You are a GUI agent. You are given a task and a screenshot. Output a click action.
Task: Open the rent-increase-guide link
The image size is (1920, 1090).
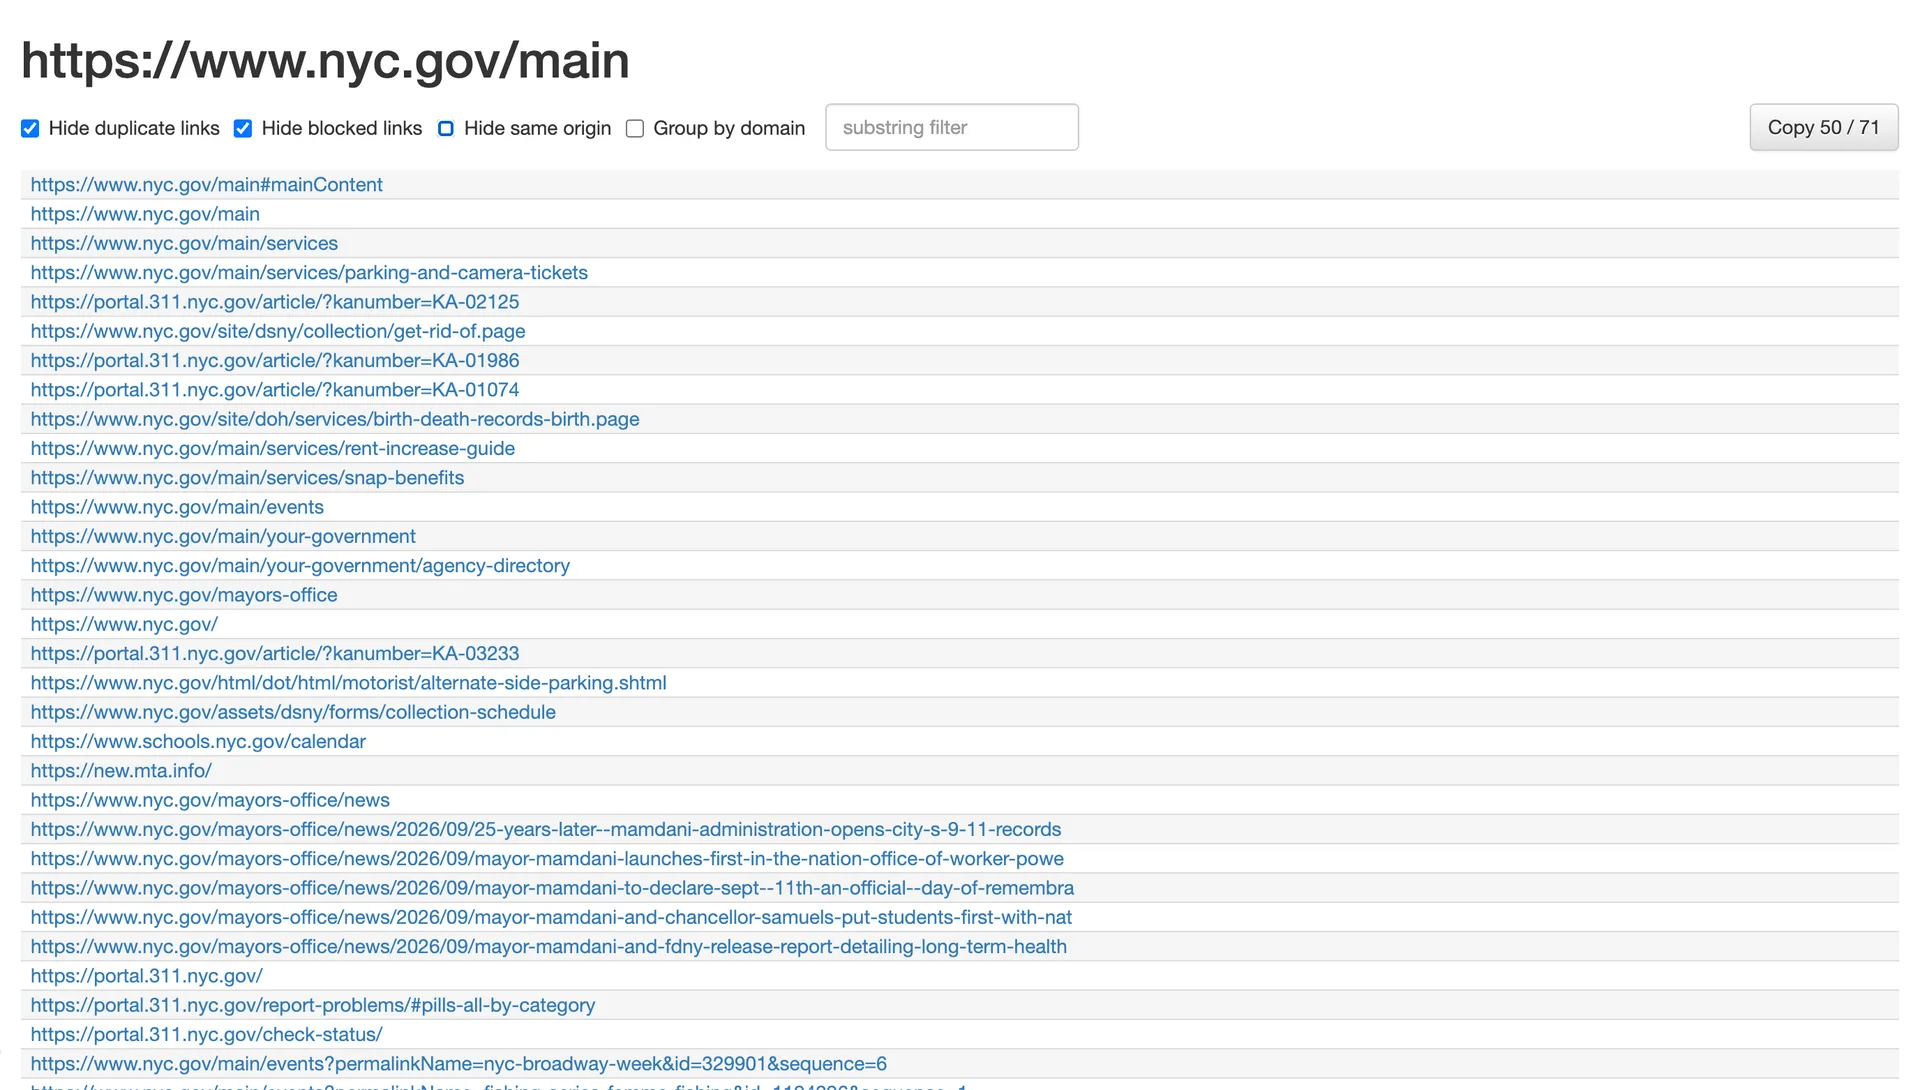coord(273,449)
